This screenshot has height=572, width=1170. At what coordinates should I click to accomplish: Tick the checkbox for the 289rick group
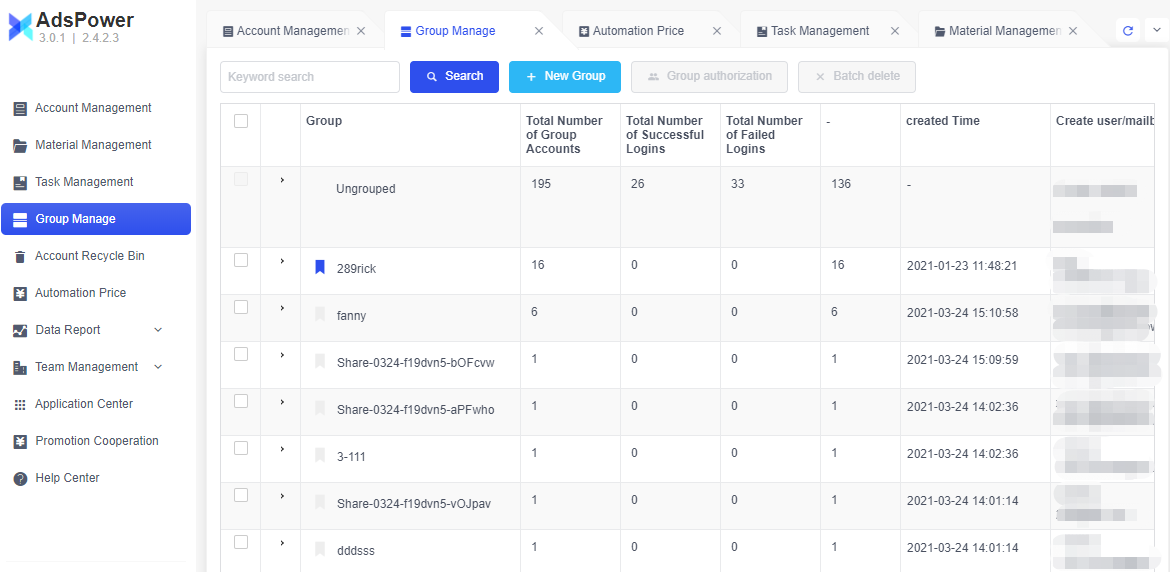(x=241, y=260)
